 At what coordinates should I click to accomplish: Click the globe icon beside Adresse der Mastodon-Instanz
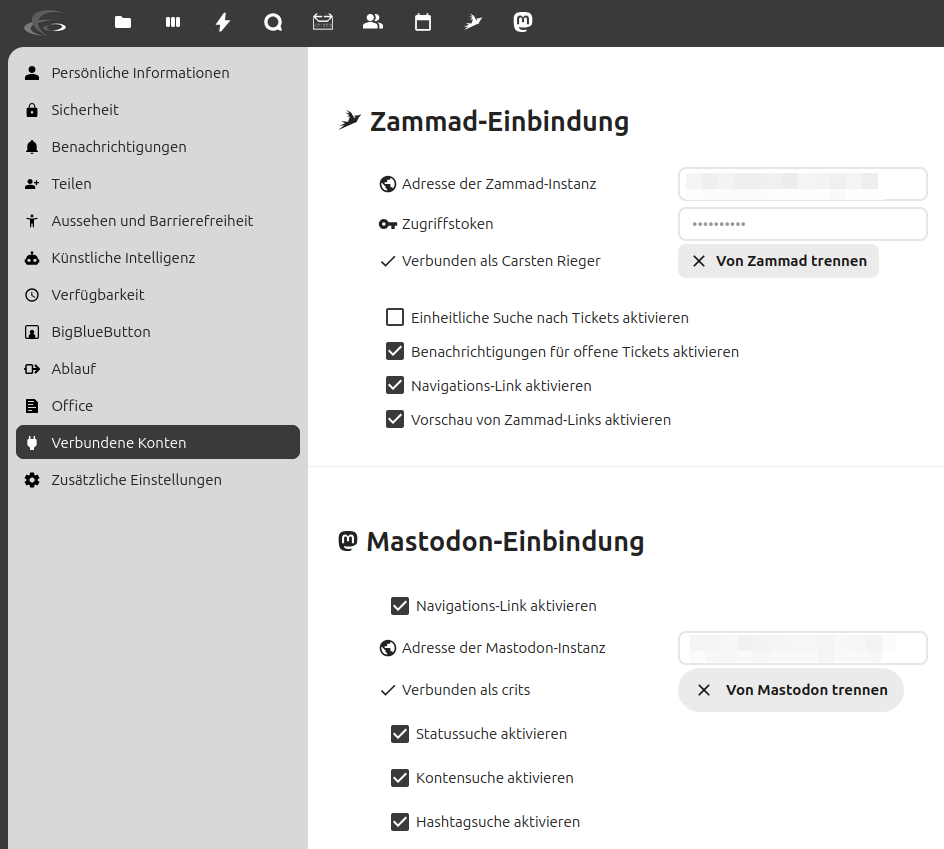pyautogui.click(x=388, y=648)
